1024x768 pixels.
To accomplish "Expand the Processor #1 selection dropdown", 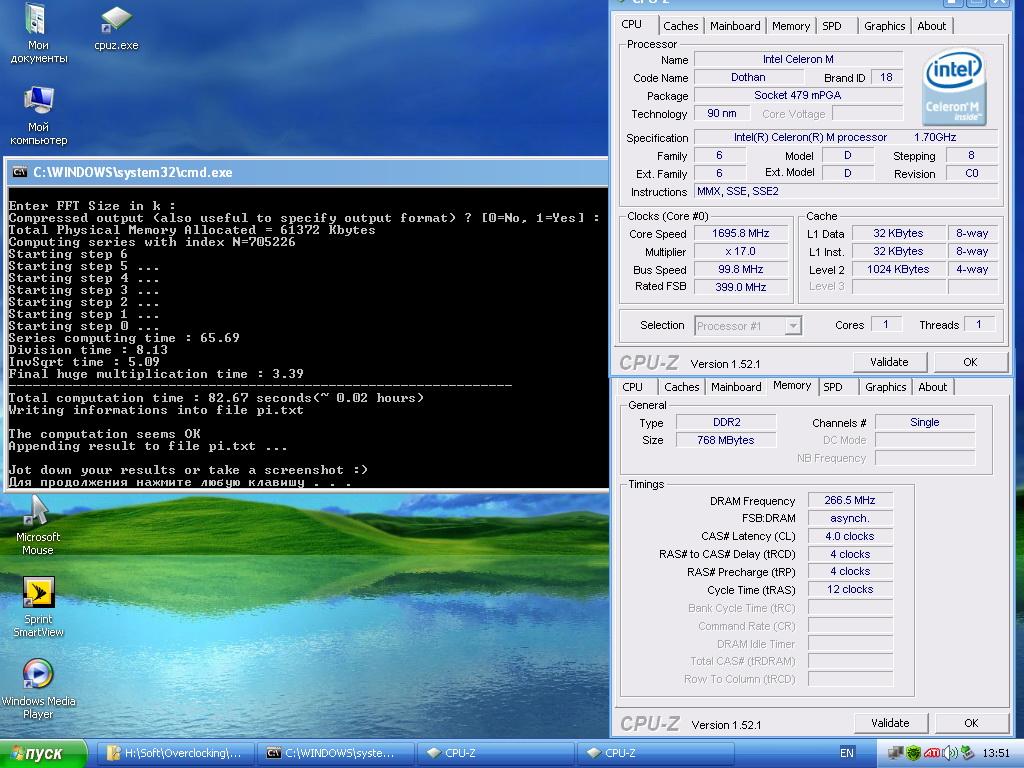I will click(x=792, y=325).
